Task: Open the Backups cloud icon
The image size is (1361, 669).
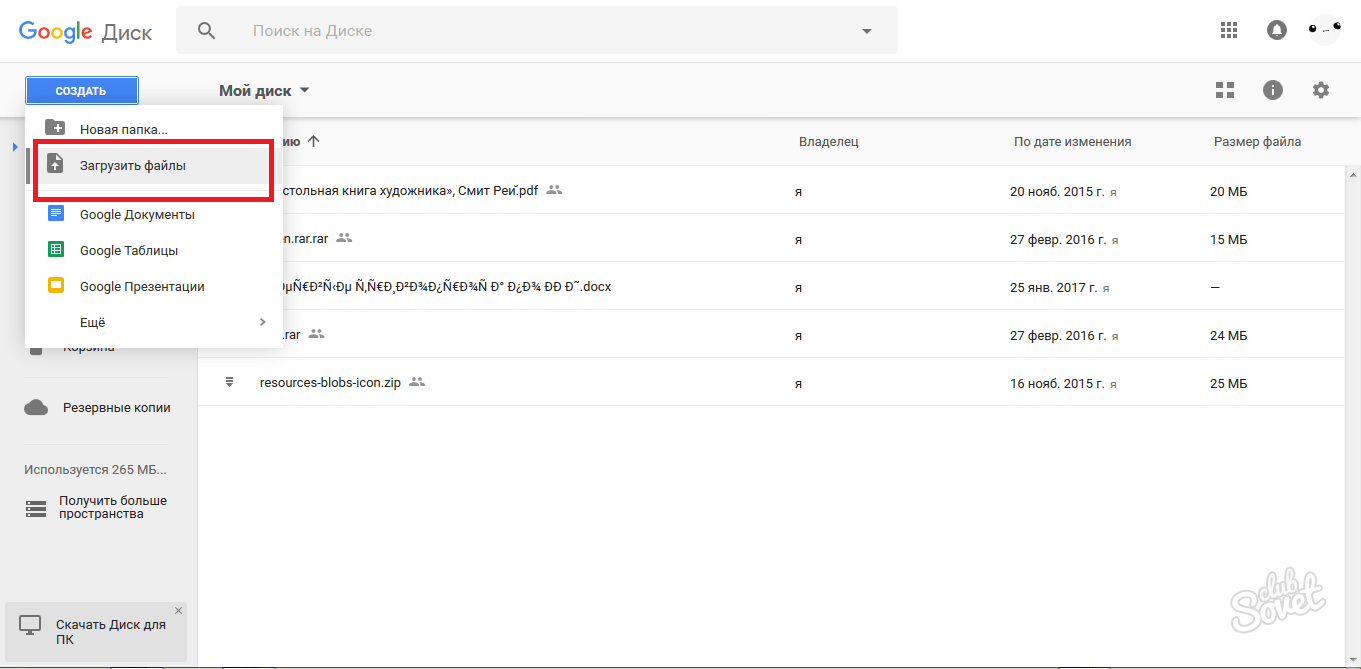Action: (37, 407)
